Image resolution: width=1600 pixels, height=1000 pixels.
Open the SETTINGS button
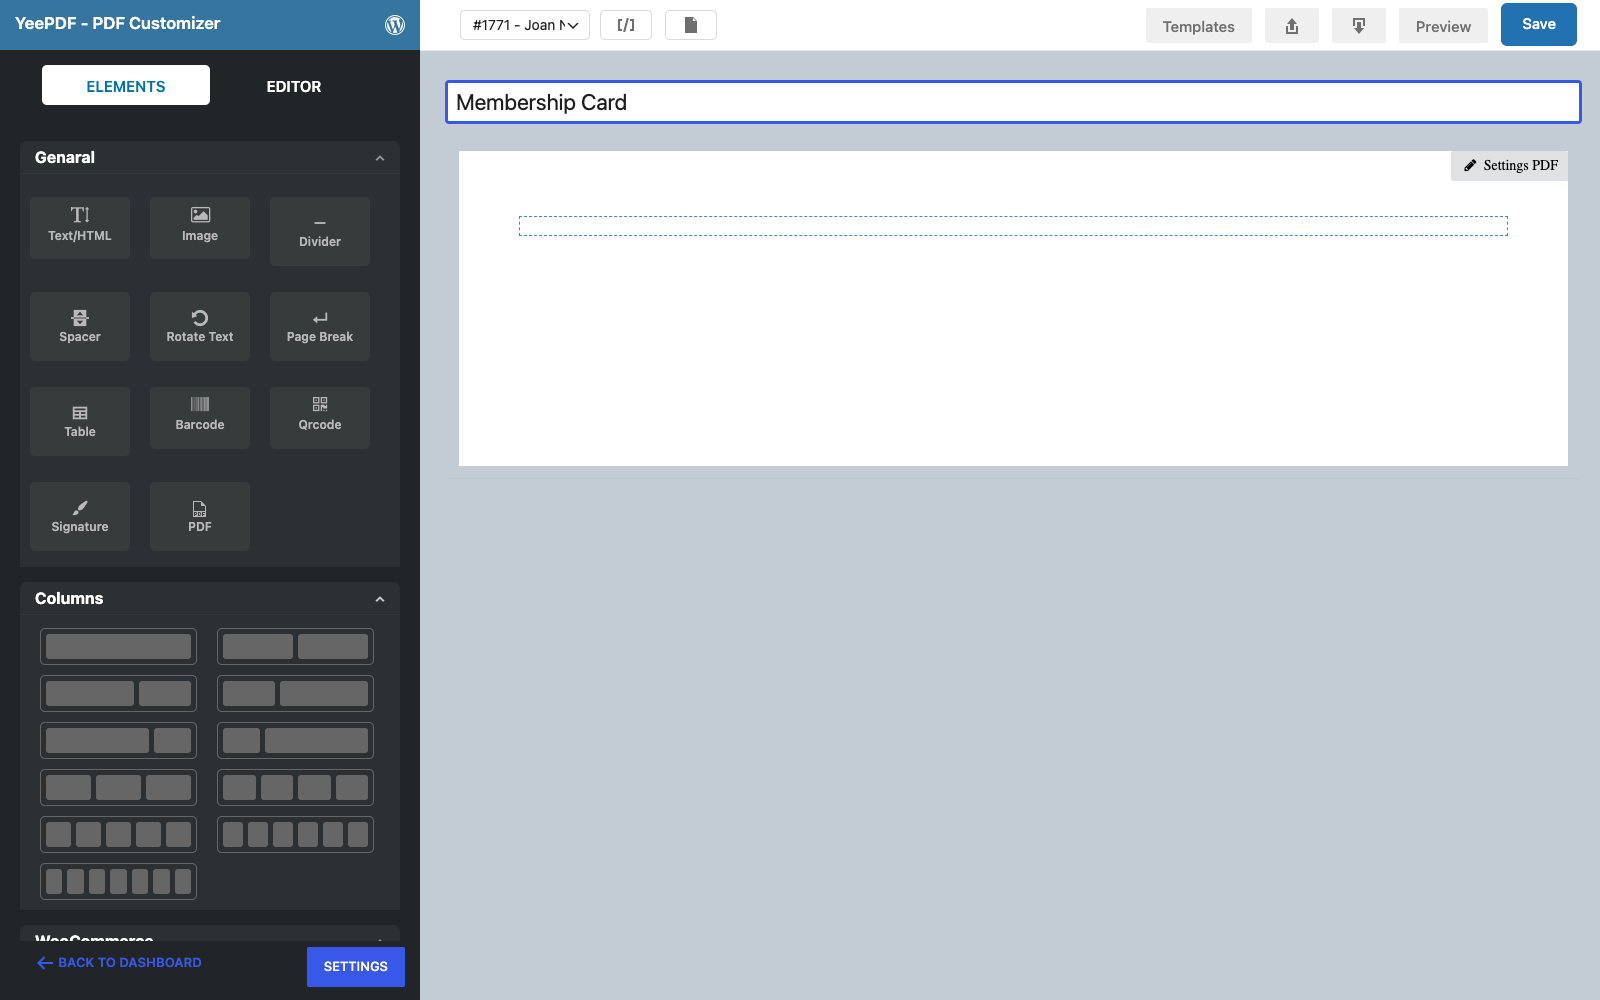356,967
